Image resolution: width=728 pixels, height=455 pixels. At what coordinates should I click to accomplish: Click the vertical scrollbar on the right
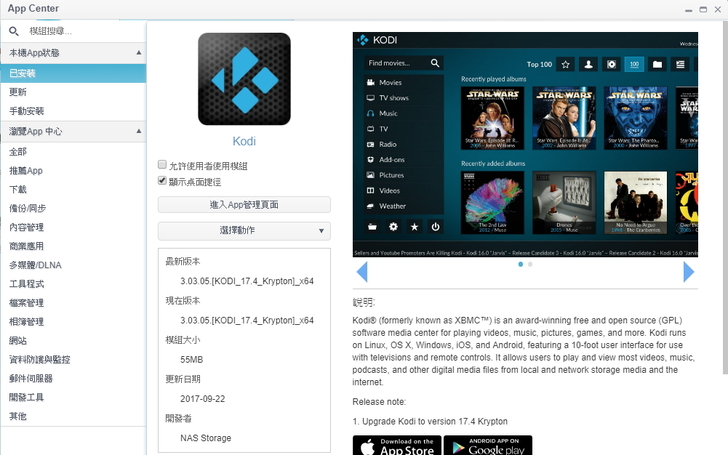coord(725,197)
